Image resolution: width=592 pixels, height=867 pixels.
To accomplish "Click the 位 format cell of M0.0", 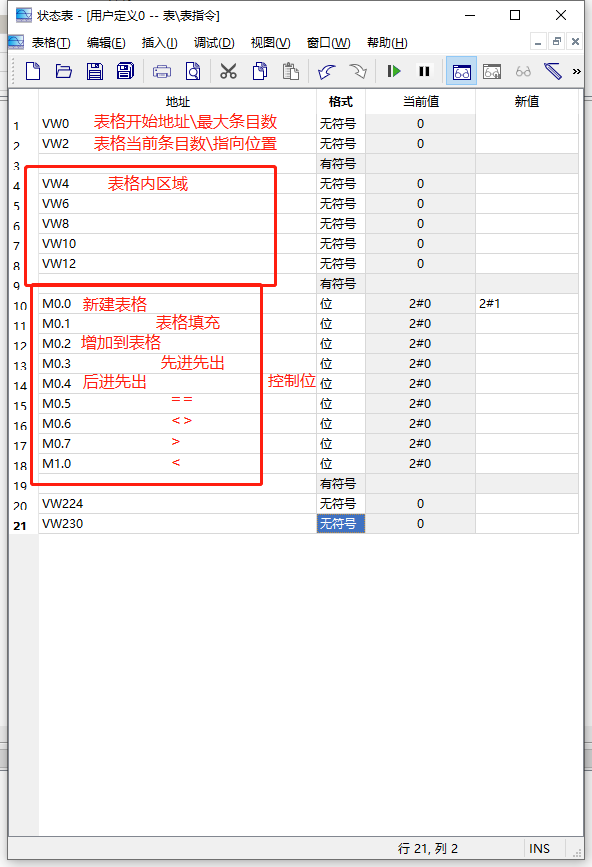I will tap(340, 304).
